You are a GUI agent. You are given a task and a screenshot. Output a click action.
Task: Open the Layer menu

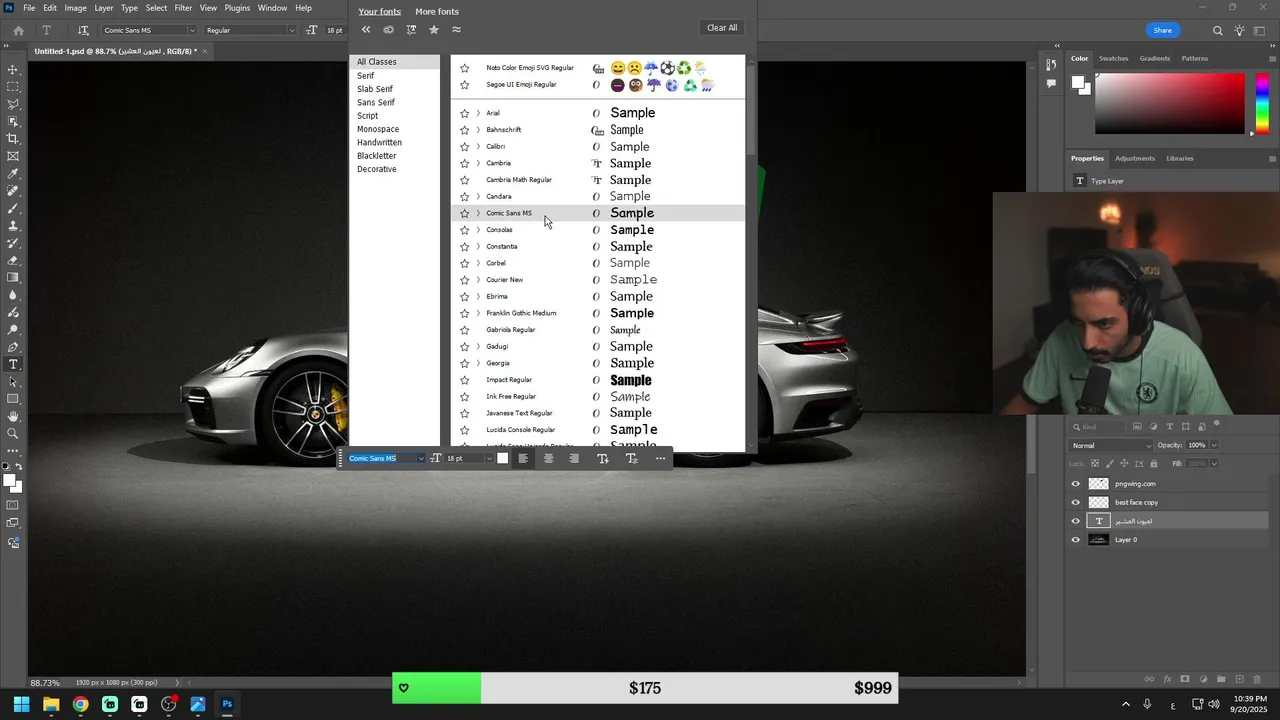tap(104, 8)
